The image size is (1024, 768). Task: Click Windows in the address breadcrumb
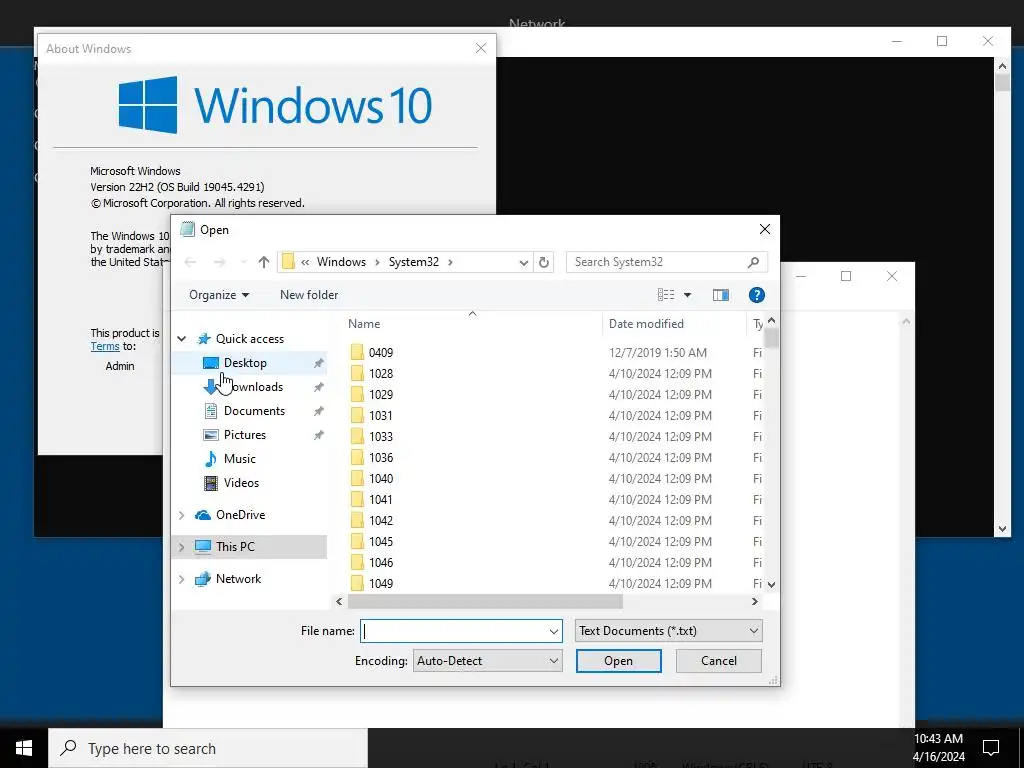click(341, 262)
